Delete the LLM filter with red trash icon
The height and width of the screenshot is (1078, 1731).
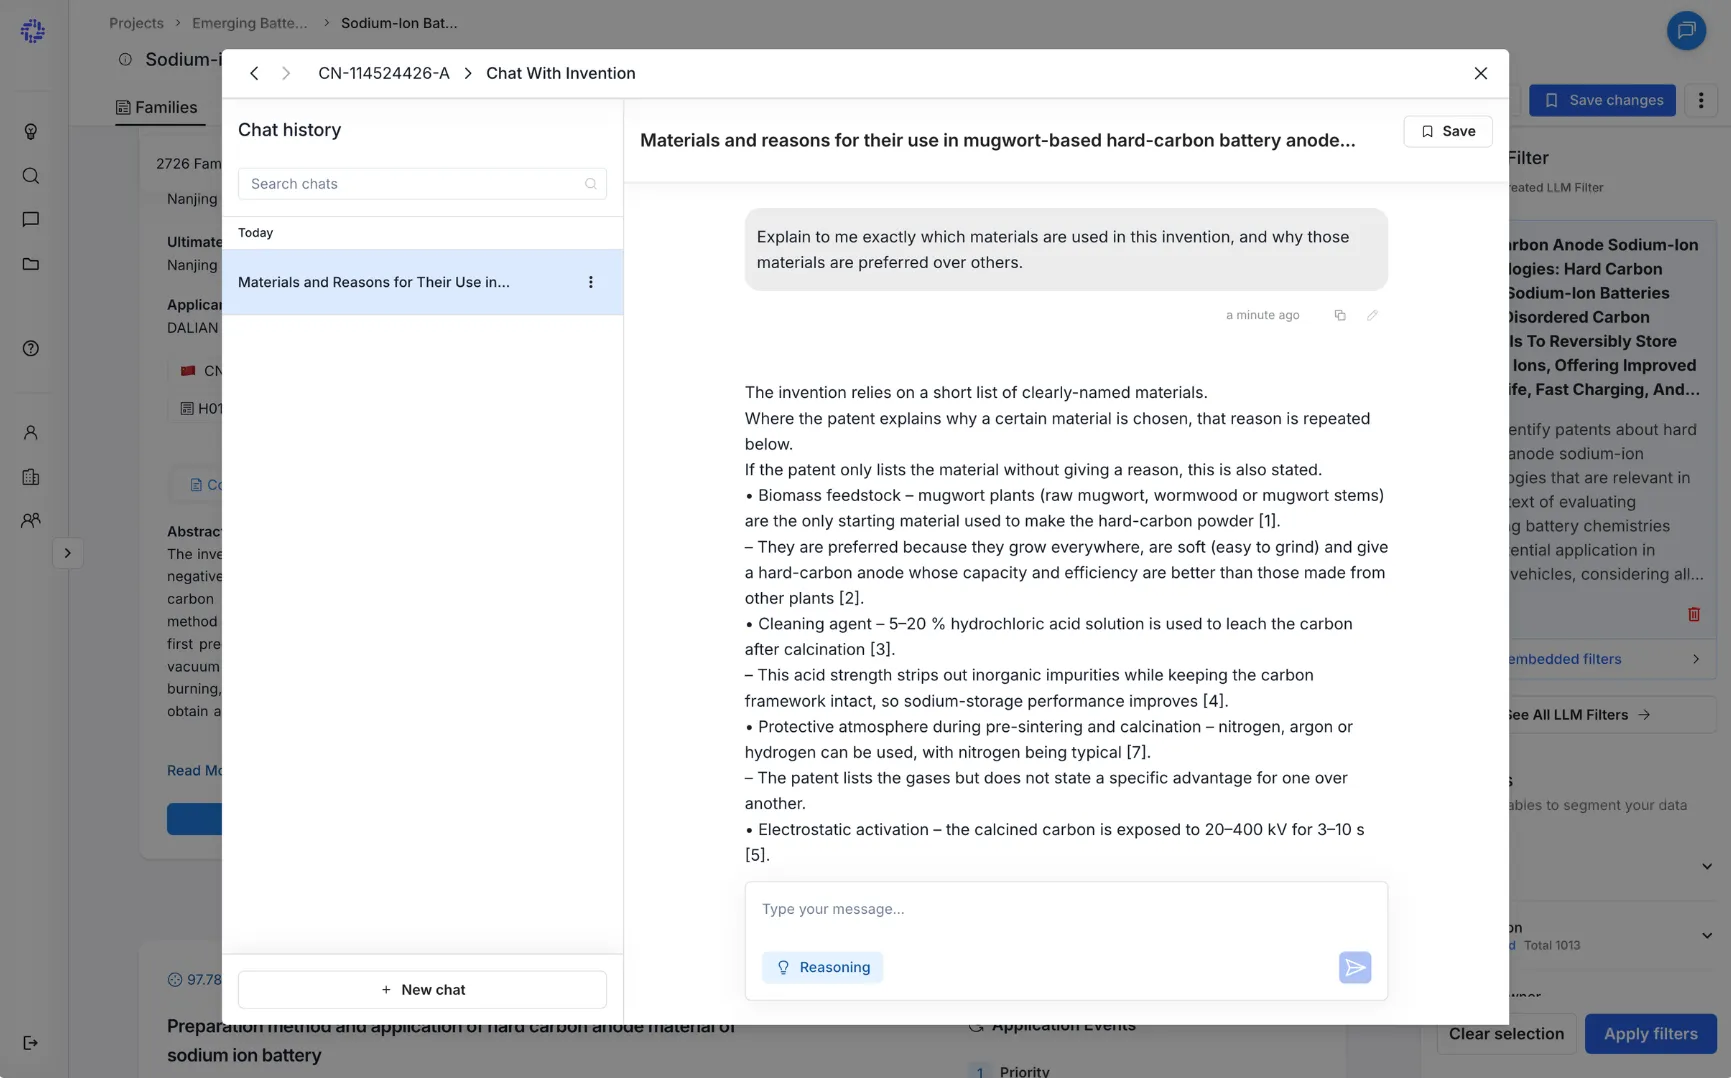click(x=1694, y=614)
